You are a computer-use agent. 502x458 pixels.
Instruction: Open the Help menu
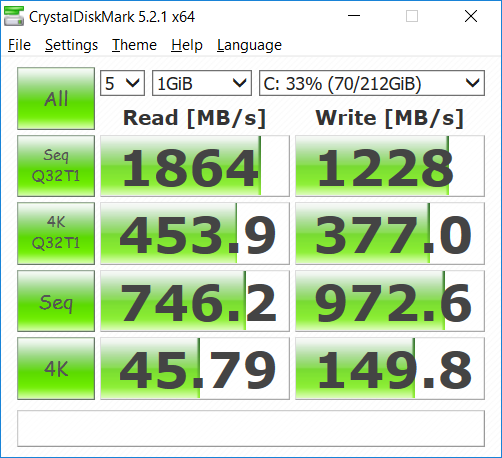187,45
